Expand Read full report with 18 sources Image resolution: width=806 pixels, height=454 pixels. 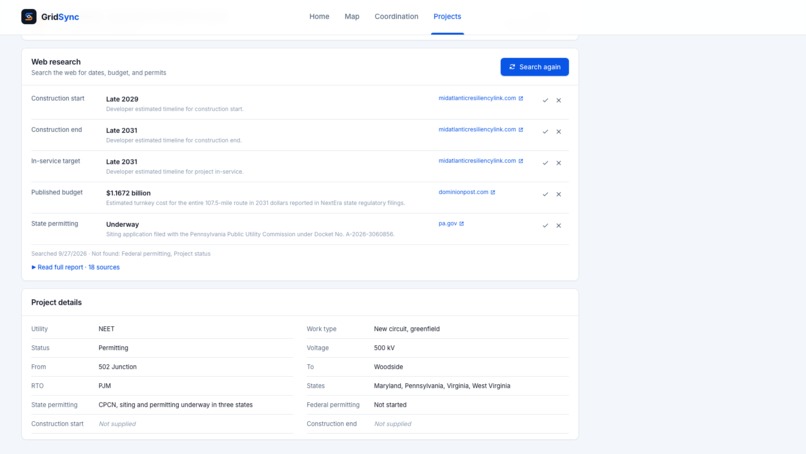[76, 267]
